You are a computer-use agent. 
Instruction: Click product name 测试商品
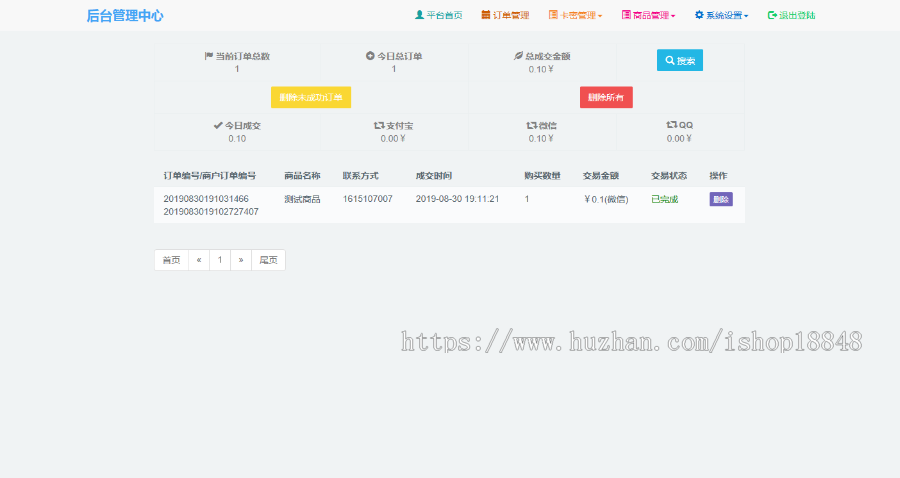(302, 199)
